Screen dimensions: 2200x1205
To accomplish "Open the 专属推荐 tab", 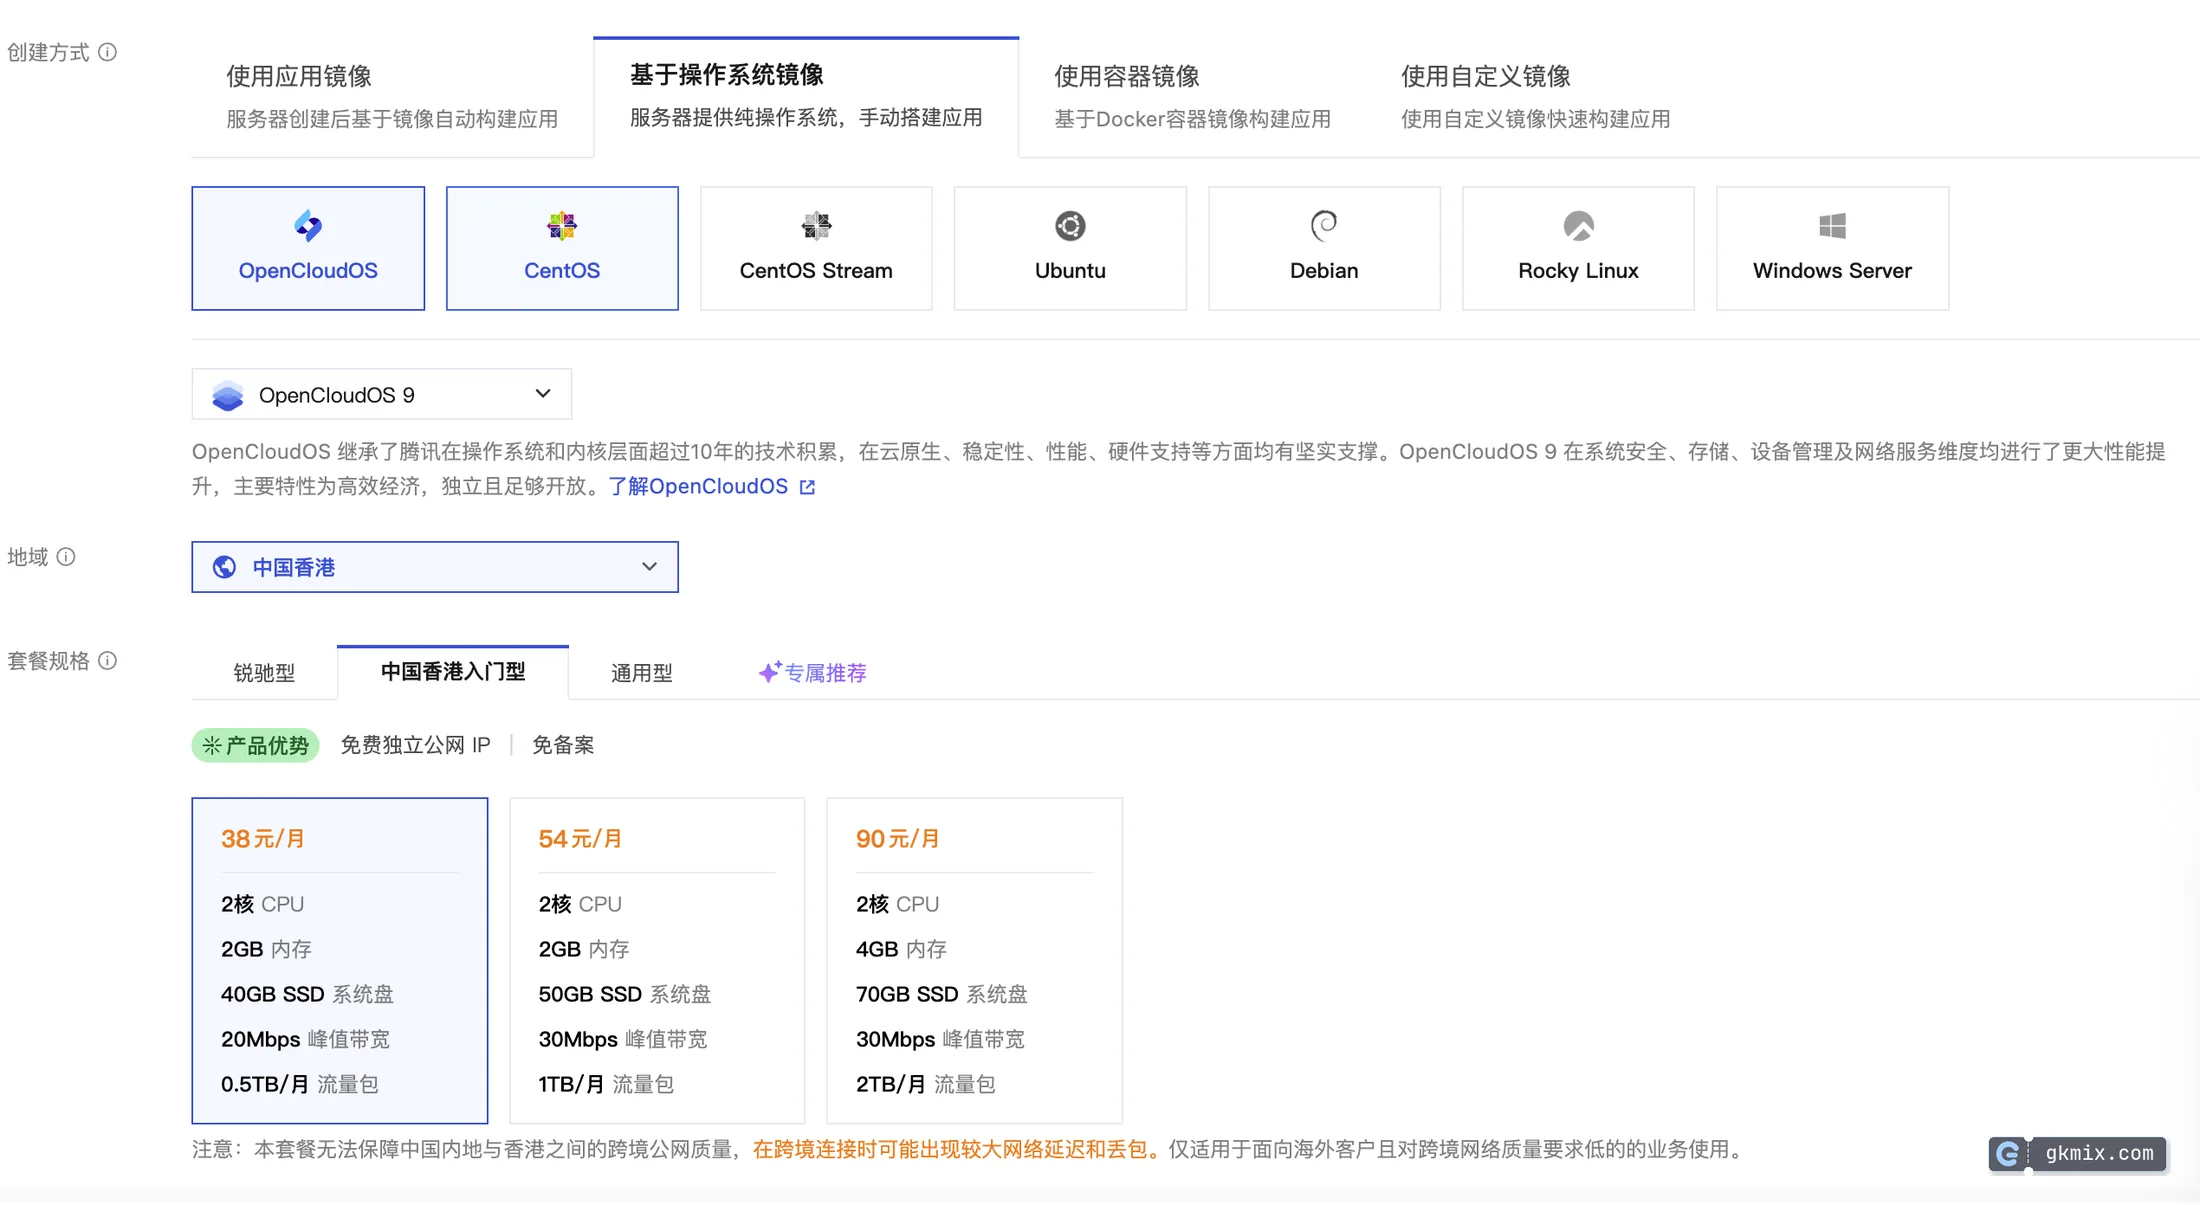I will [812, 673].
